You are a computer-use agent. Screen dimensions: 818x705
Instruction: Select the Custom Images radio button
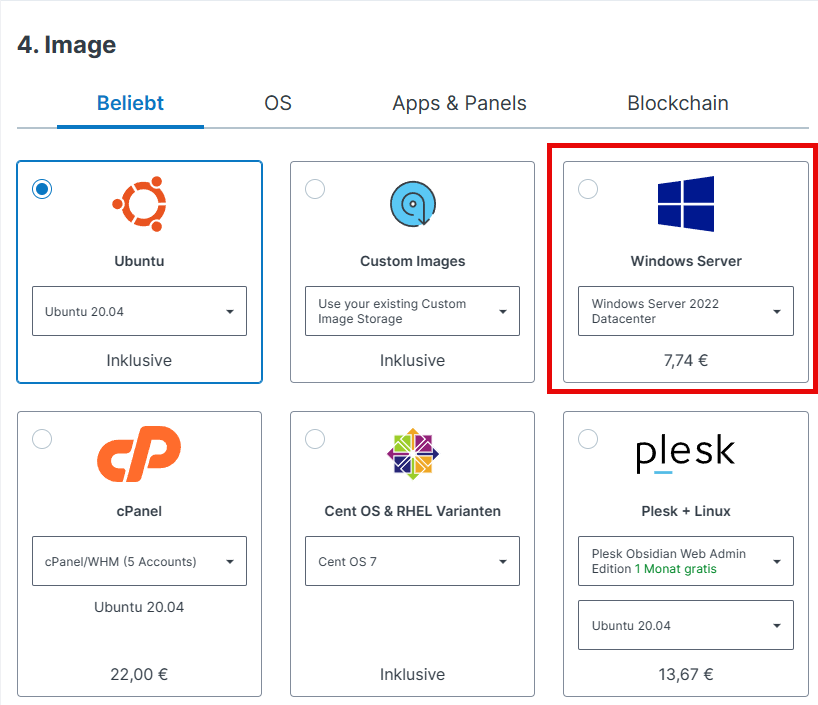pos(315,189)
